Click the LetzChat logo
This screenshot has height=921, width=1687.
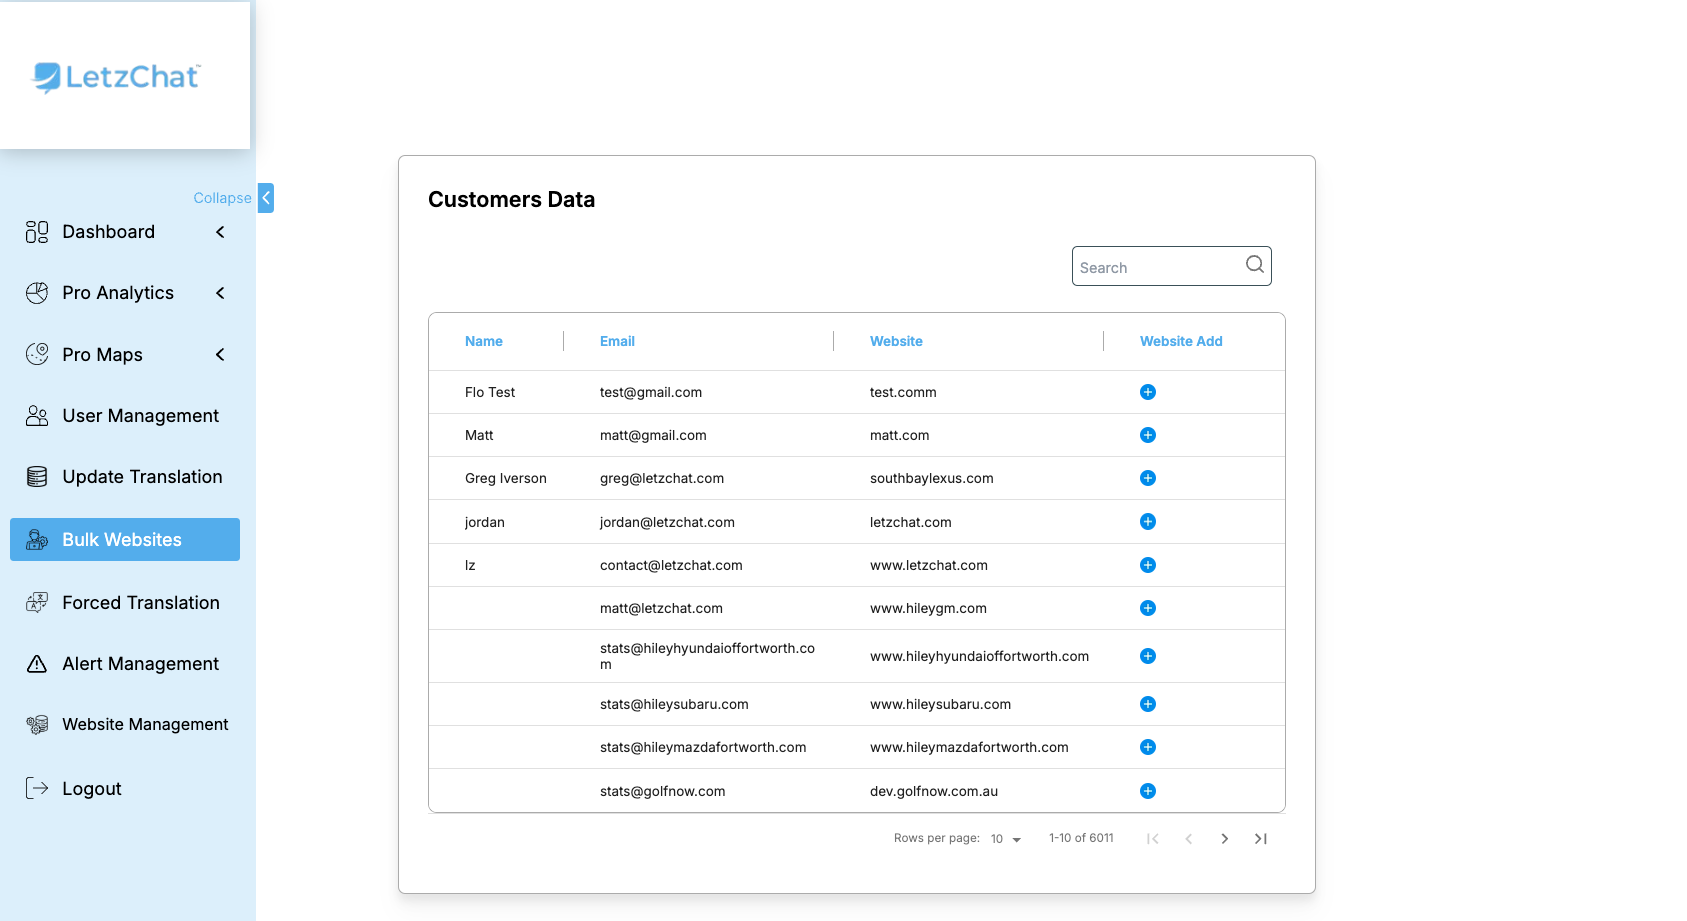click(117, 77)
